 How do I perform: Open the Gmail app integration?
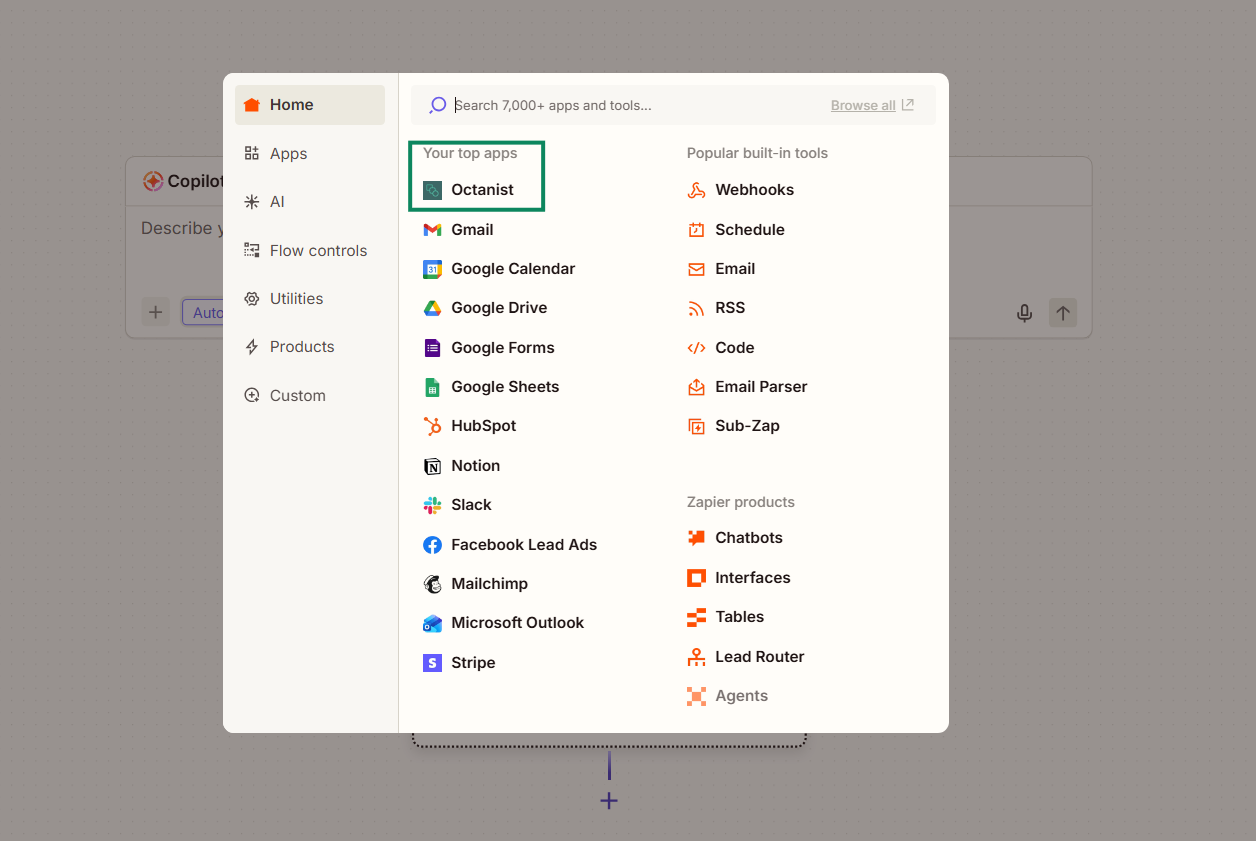coord(470,229)
